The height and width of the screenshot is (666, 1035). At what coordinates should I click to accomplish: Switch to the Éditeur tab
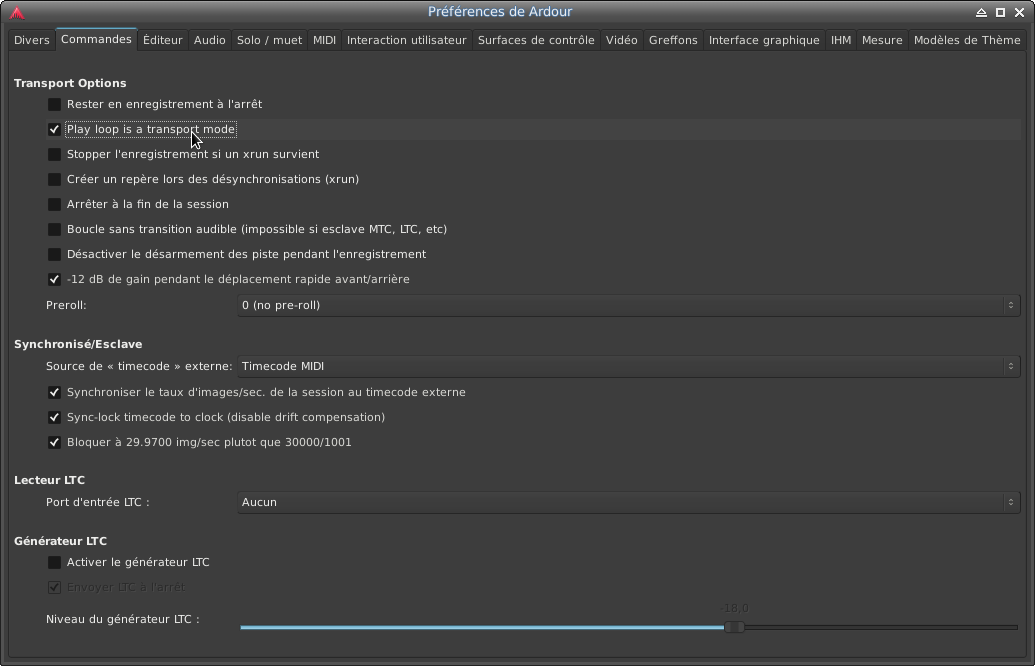[162, 40]
